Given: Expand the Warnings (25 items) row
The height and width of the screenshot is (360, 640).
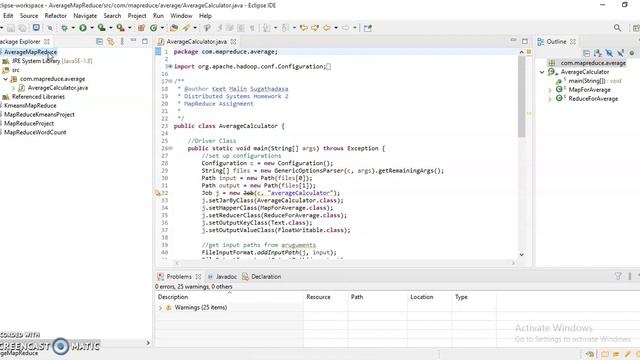Looking at the screenshot, I should (x=160, y=308).
